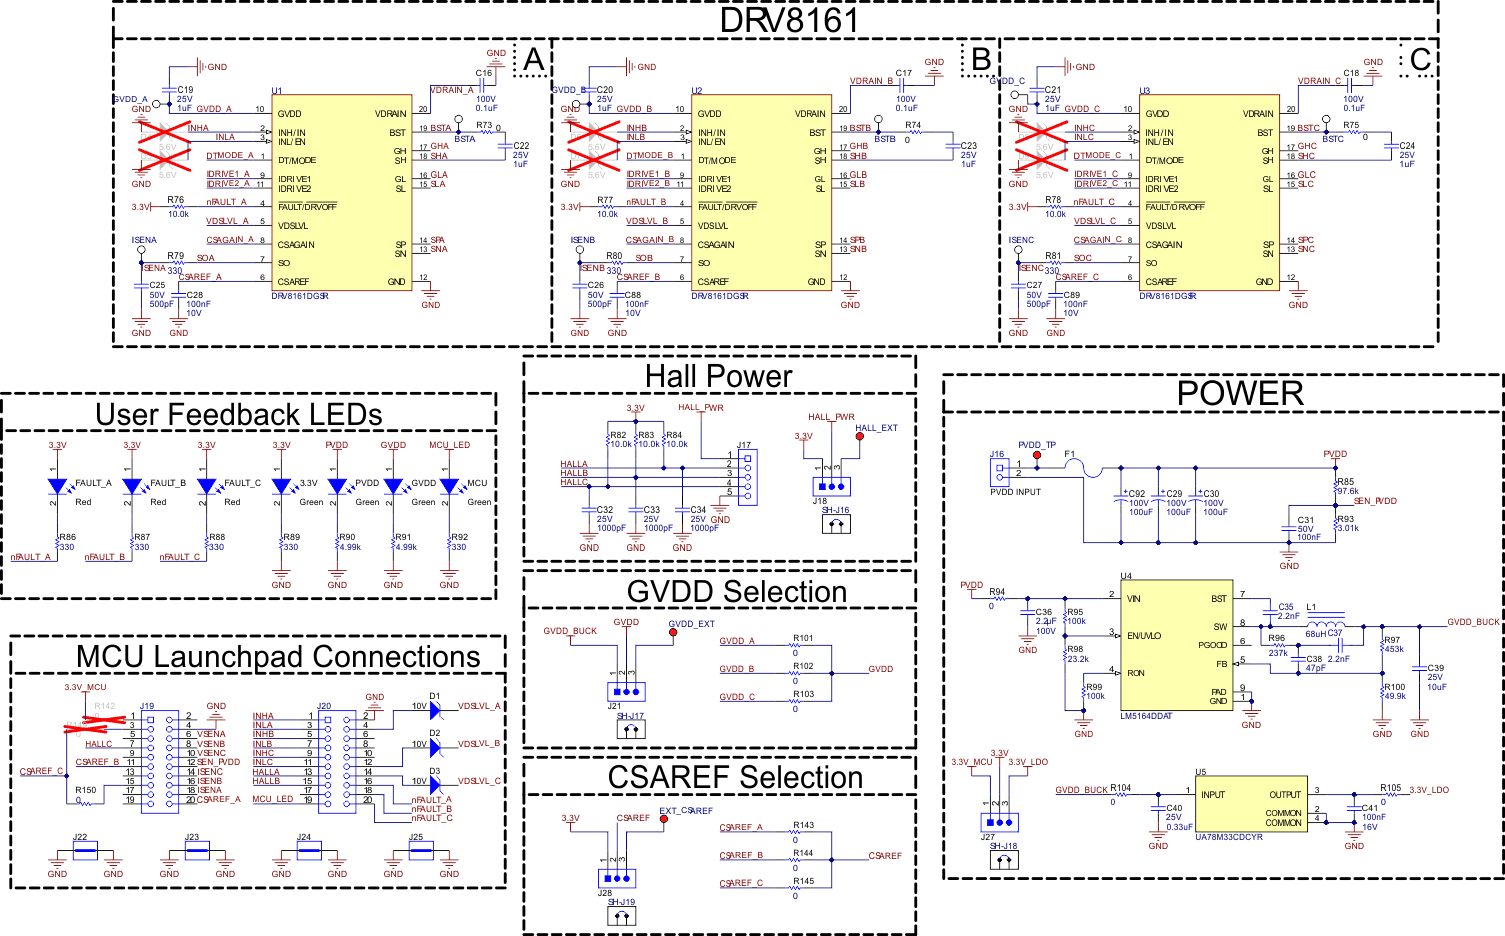Select the U3 DRV8161DGSR chip symbol
Viewport: 1505px width, 936px height.
tap(1210, 193)
